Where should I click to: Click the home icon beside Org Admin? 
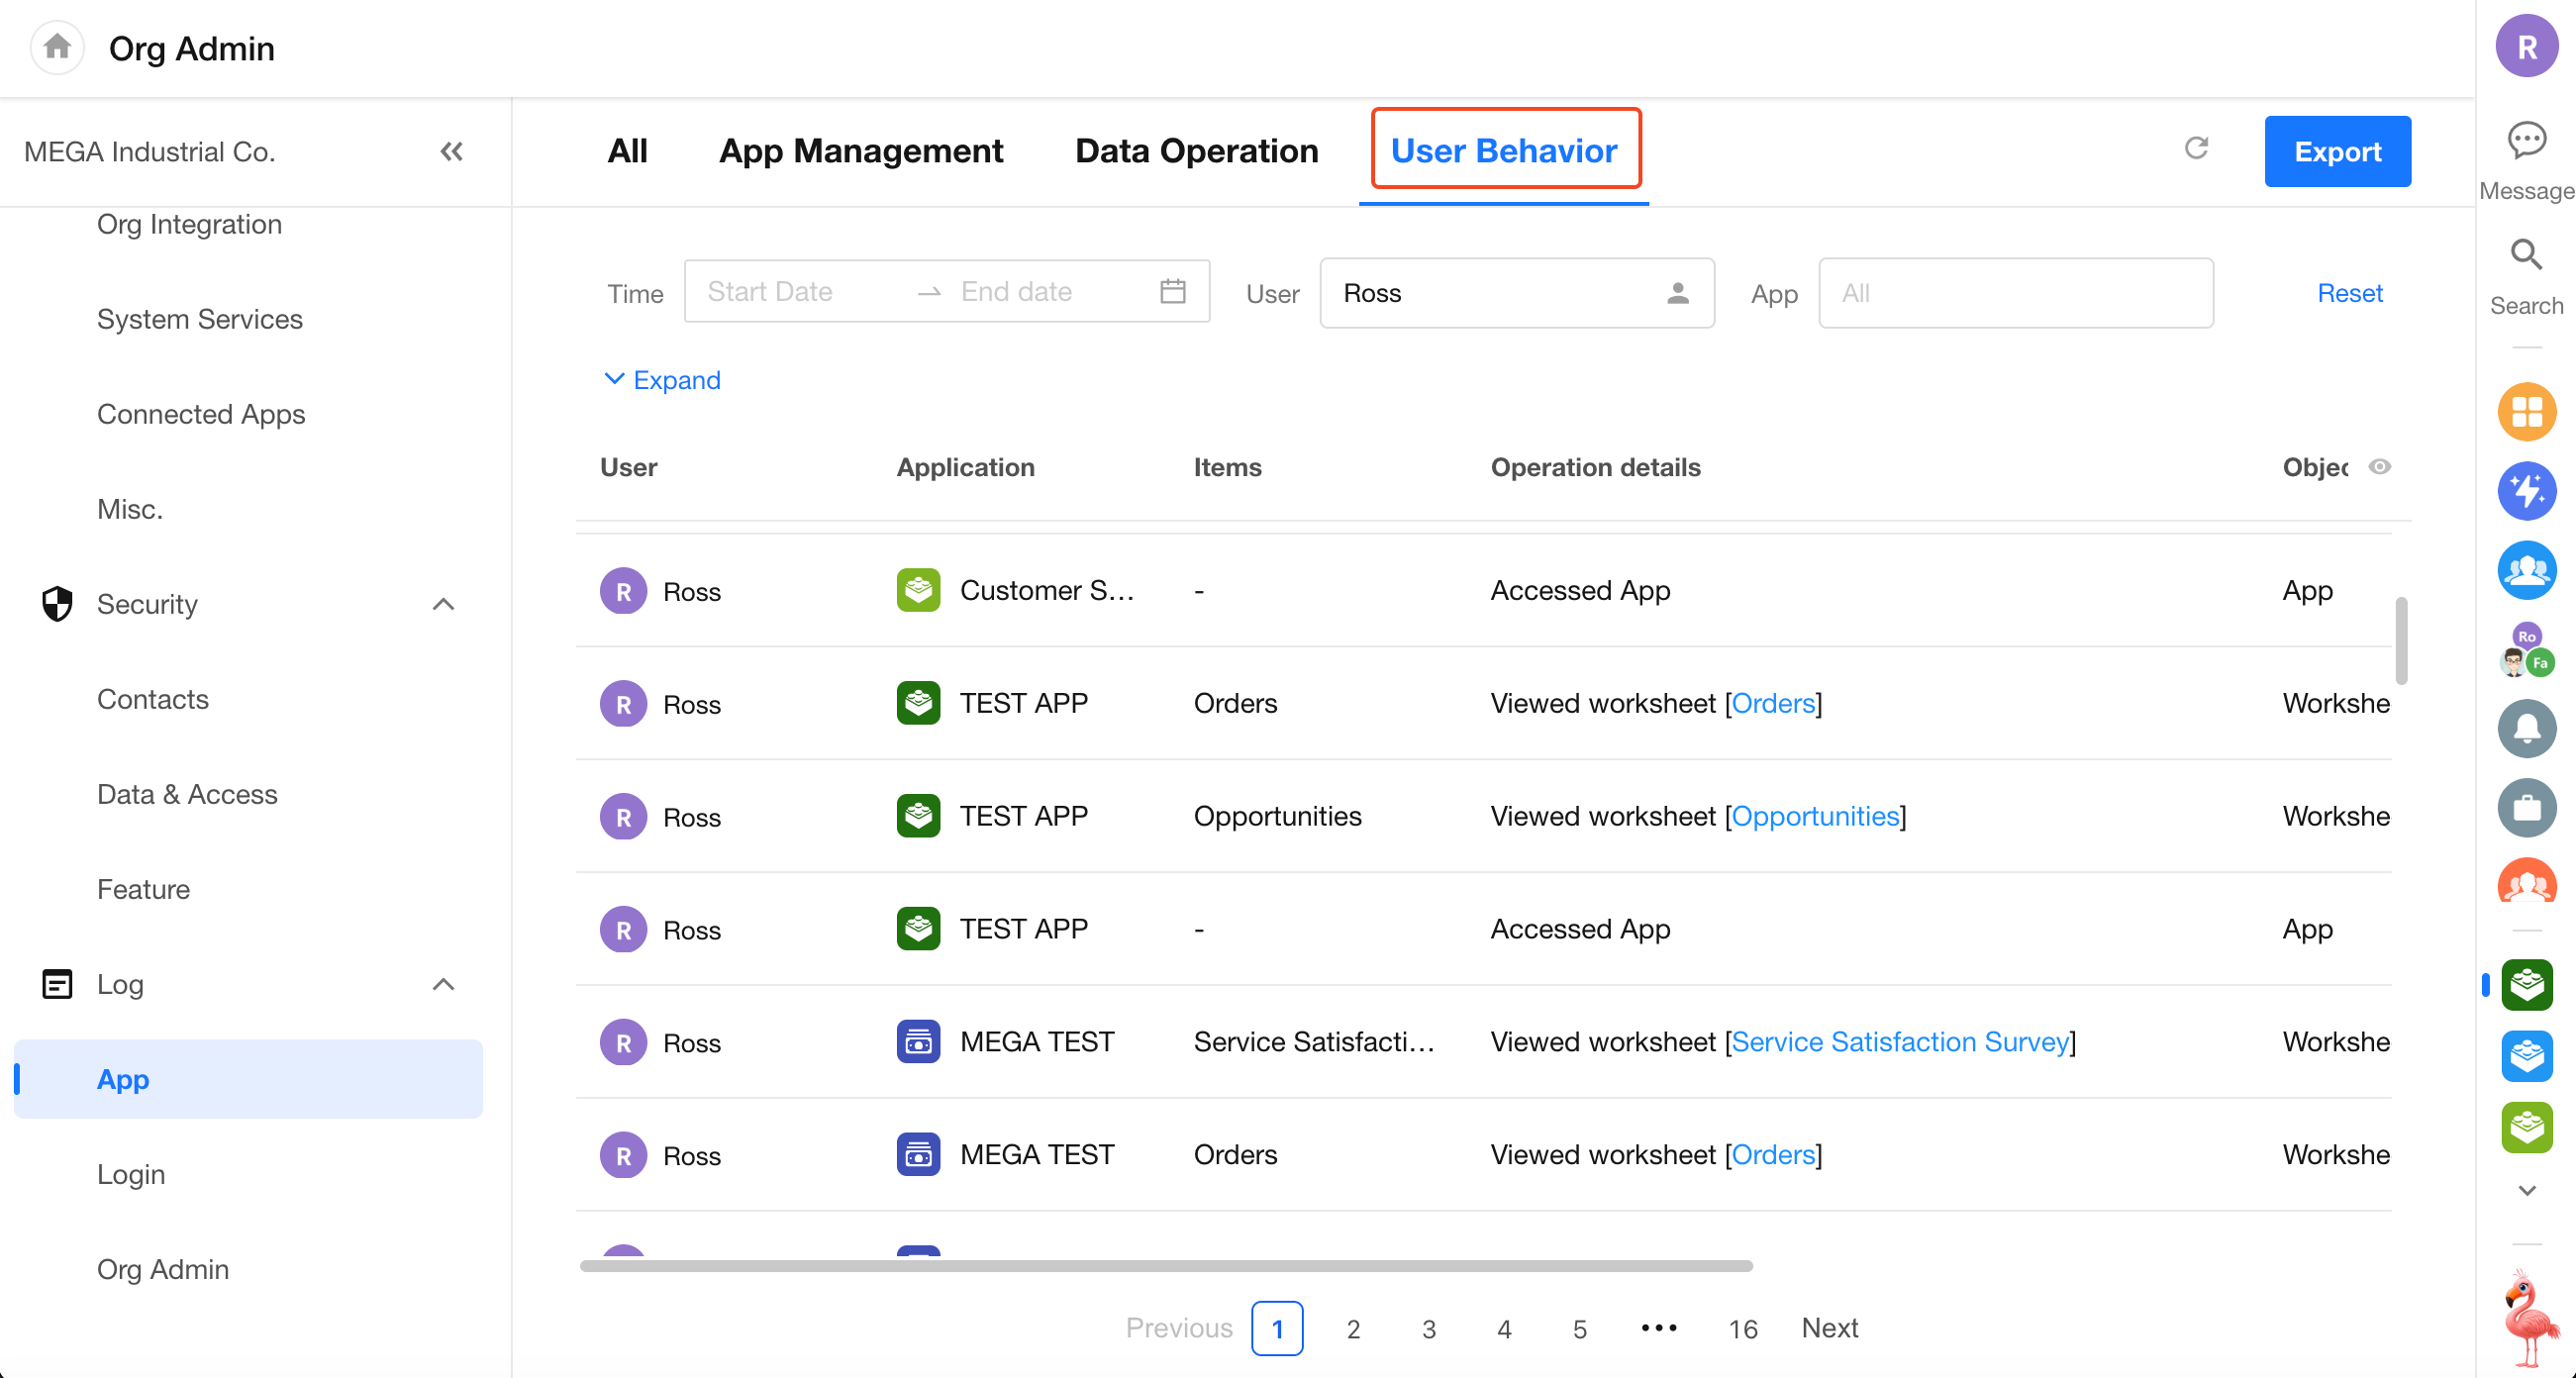click(57, 47)
